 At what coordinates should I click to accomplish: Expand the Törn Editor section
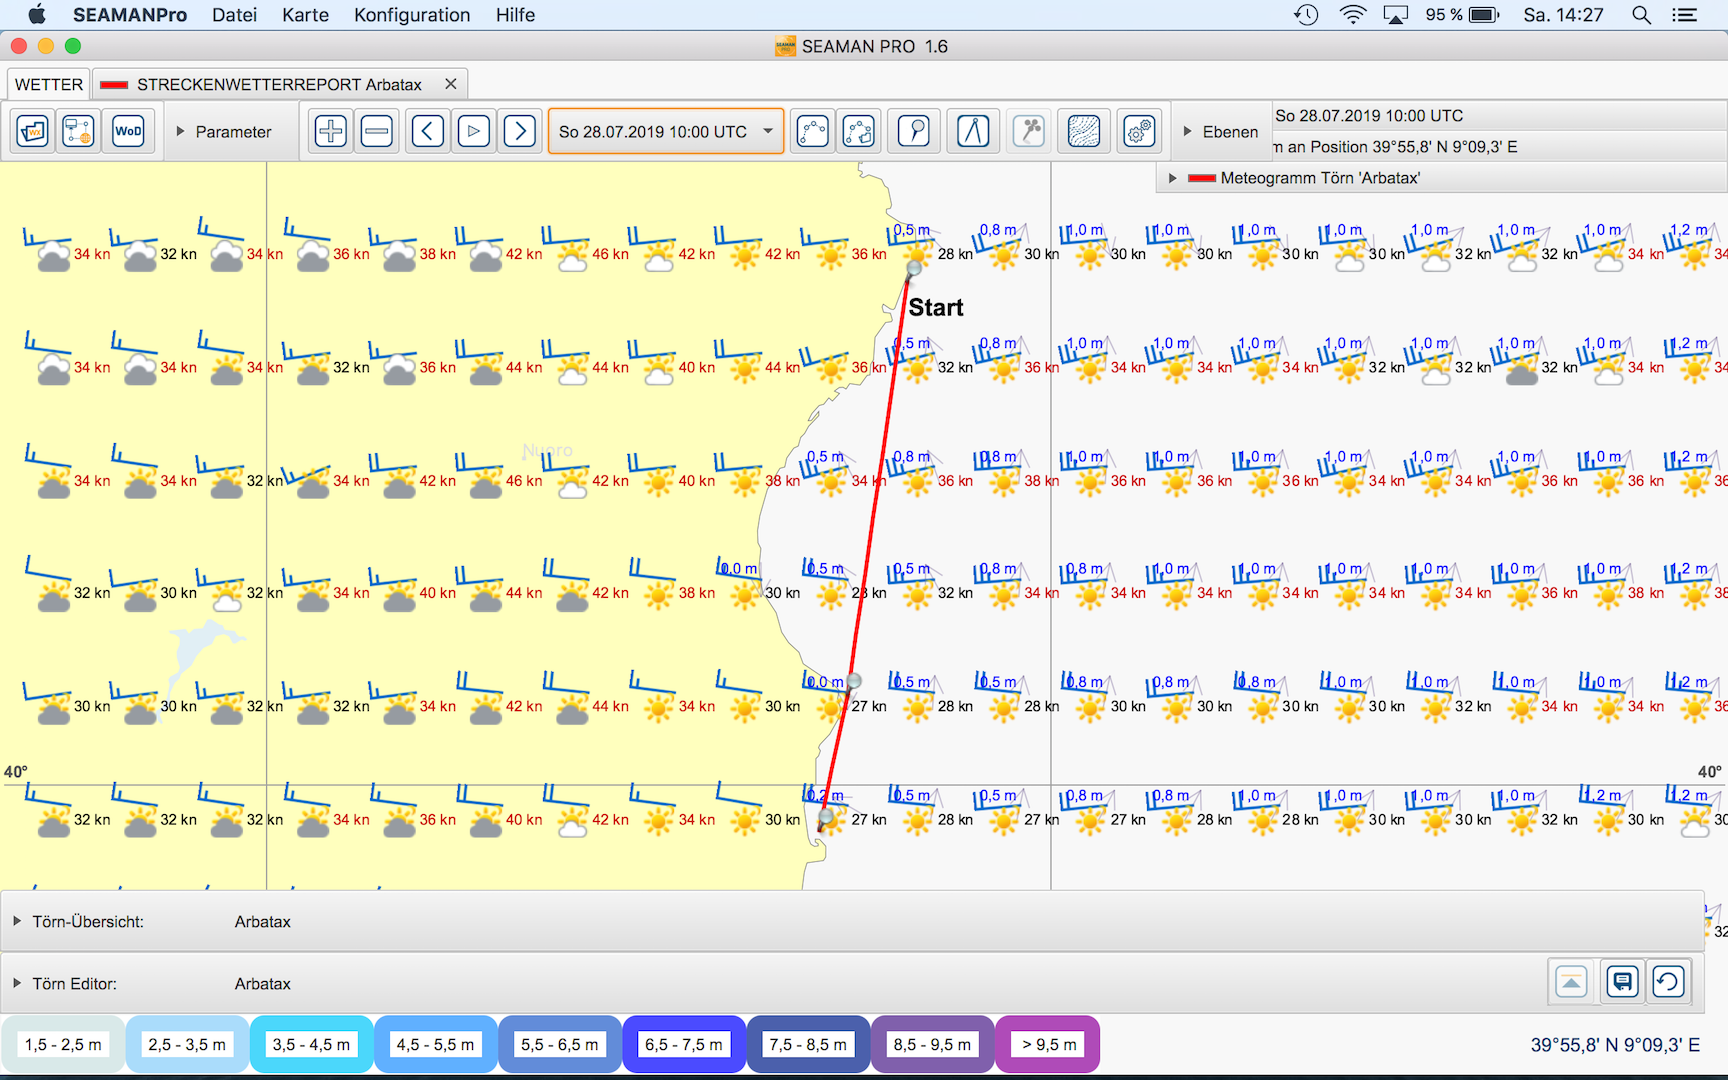click(x=17, y=983)
